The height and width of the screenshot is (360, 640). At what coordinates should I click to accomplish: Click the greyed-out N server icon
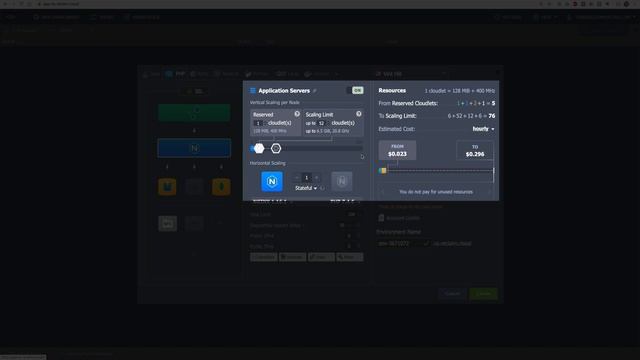(x=342, y=181)
